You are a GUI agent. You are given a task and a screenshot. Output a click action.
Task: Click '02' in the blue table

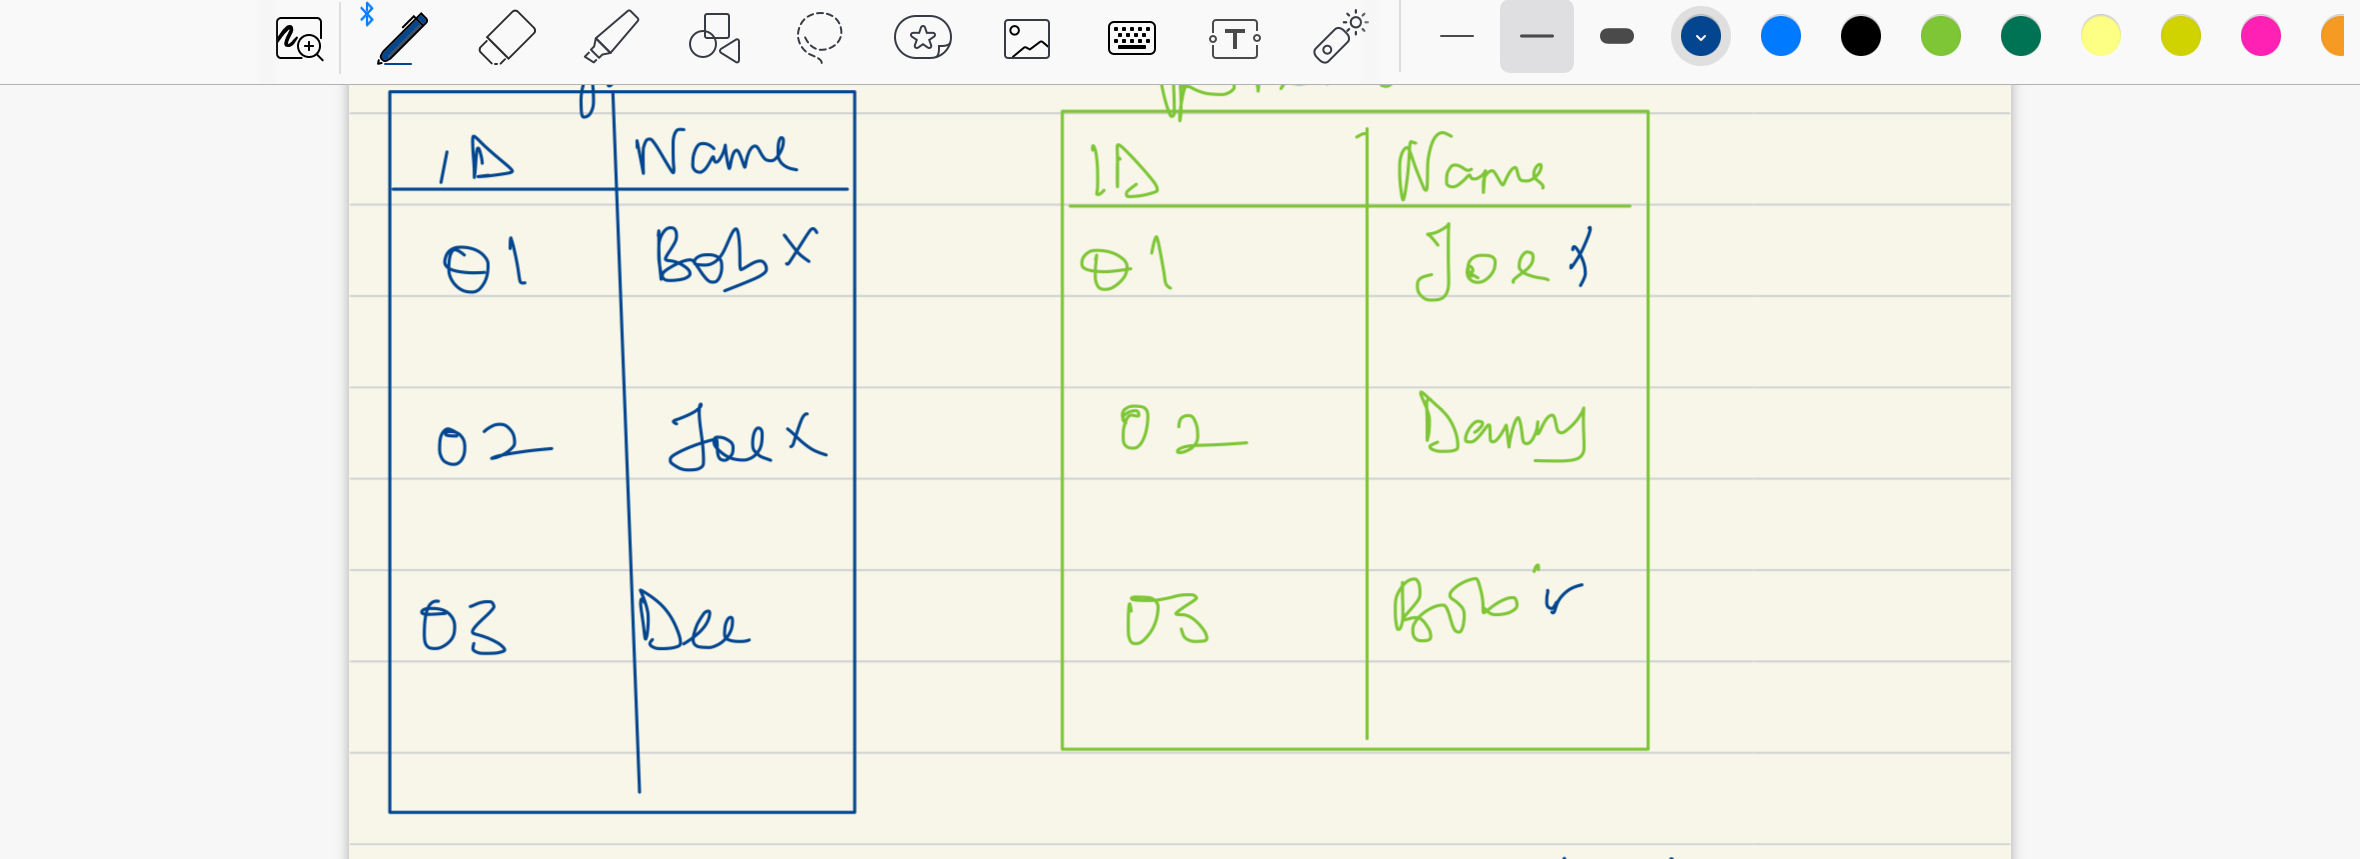(x=494, y=444)
